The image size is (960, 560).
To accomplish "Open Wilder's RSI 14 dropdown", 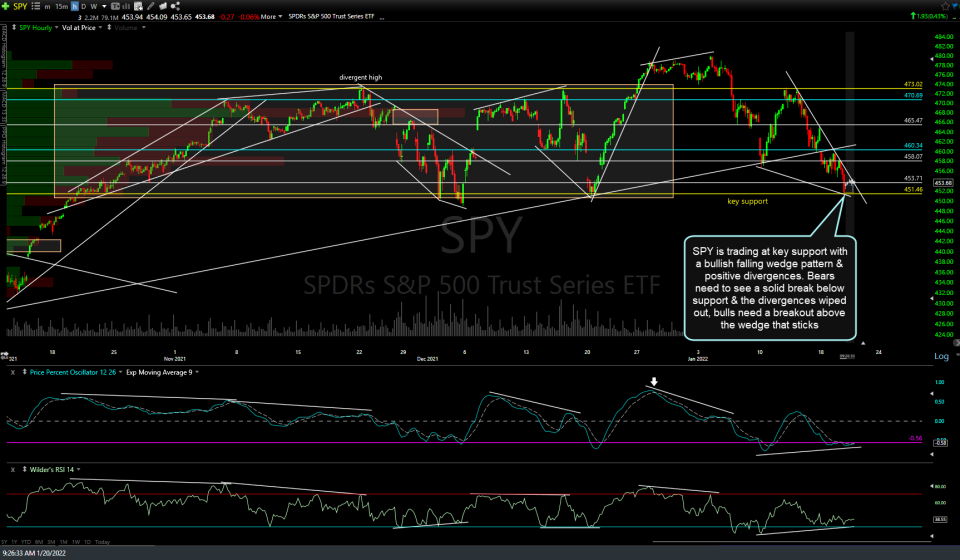I will 78,469.
